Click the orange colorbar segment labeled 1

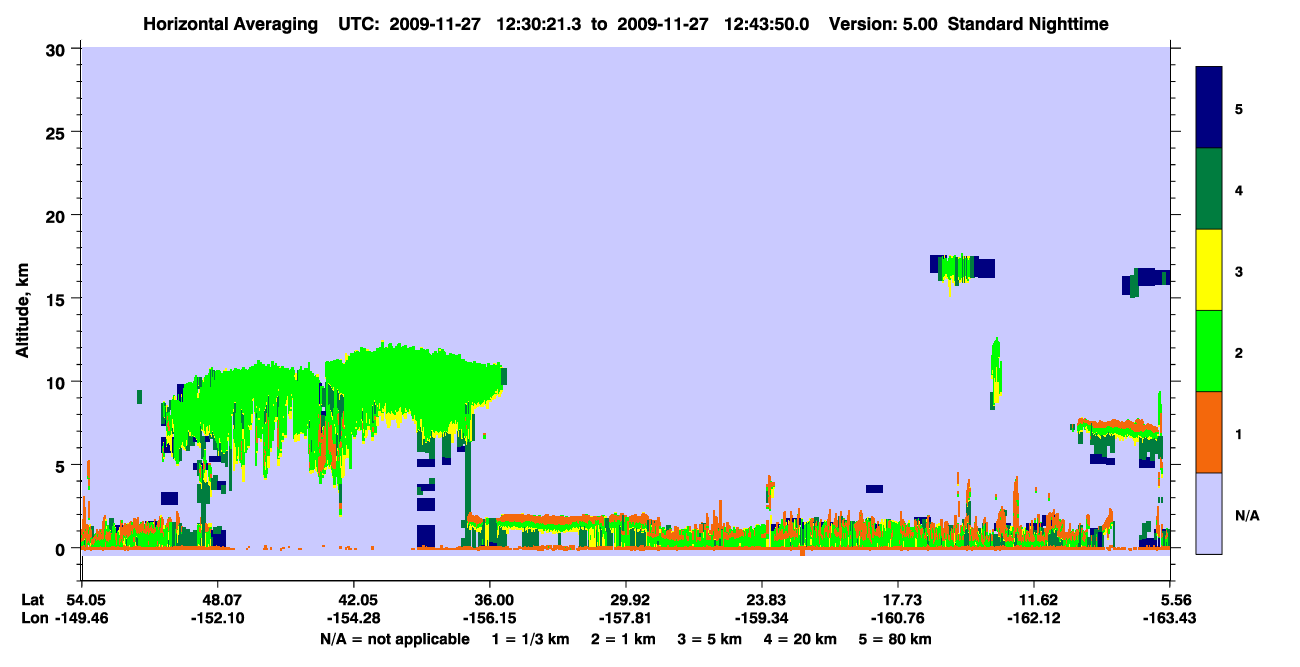1209,432
